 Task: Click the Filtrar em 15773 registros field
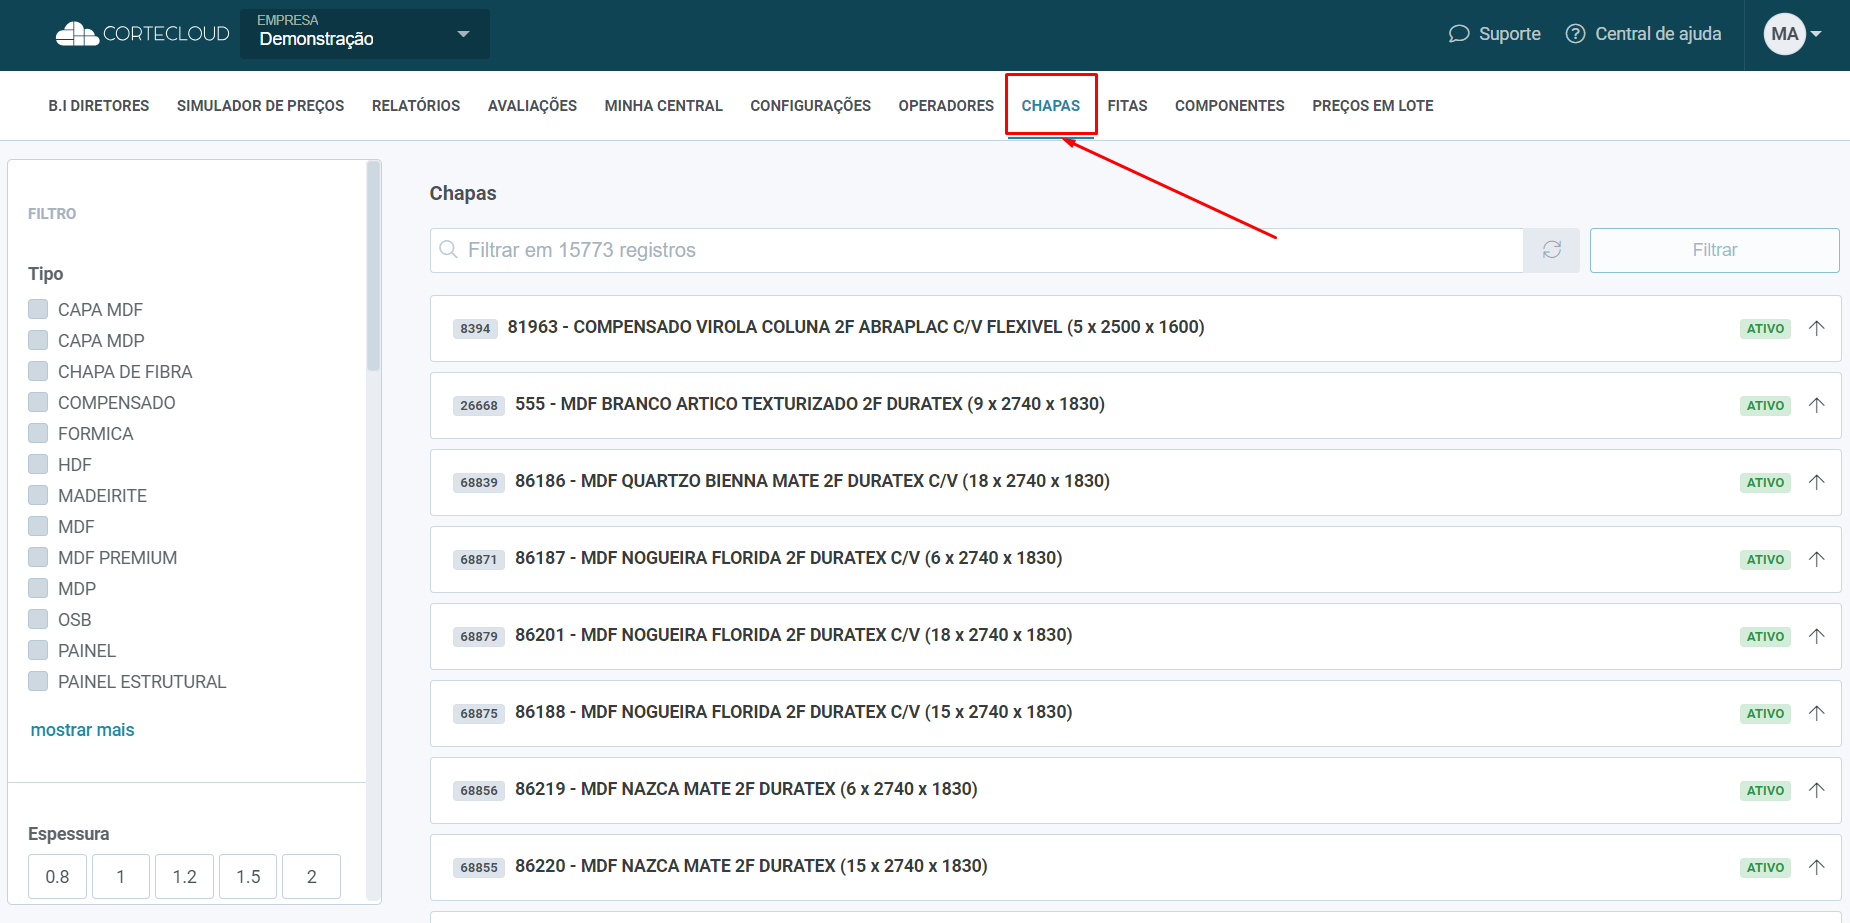[x=977, y=250]
